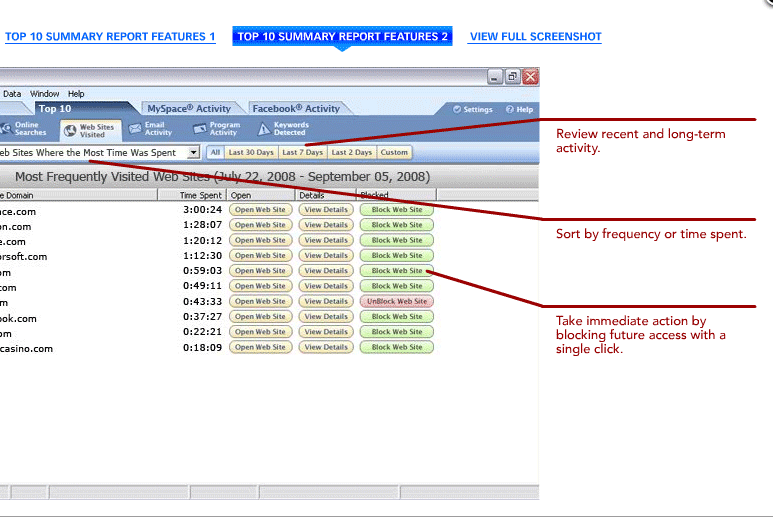This screenshot has height=518, width=773.
Task: Select Web Sites Visited globe icon
Action: pyautogui.click(x=70, y=131)
